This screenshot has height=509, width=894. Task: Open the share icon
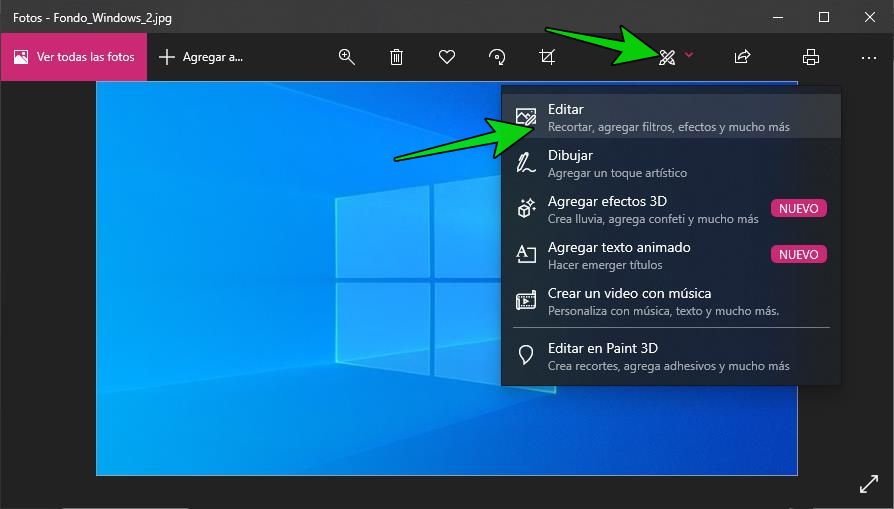(742, 57)
